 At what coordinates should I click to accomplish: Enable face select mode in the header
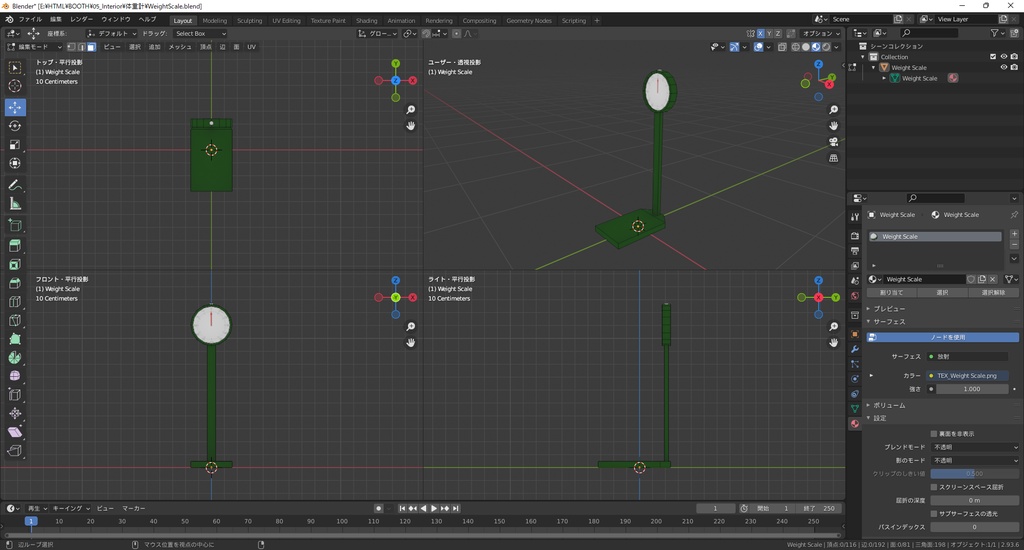(92, 47)
